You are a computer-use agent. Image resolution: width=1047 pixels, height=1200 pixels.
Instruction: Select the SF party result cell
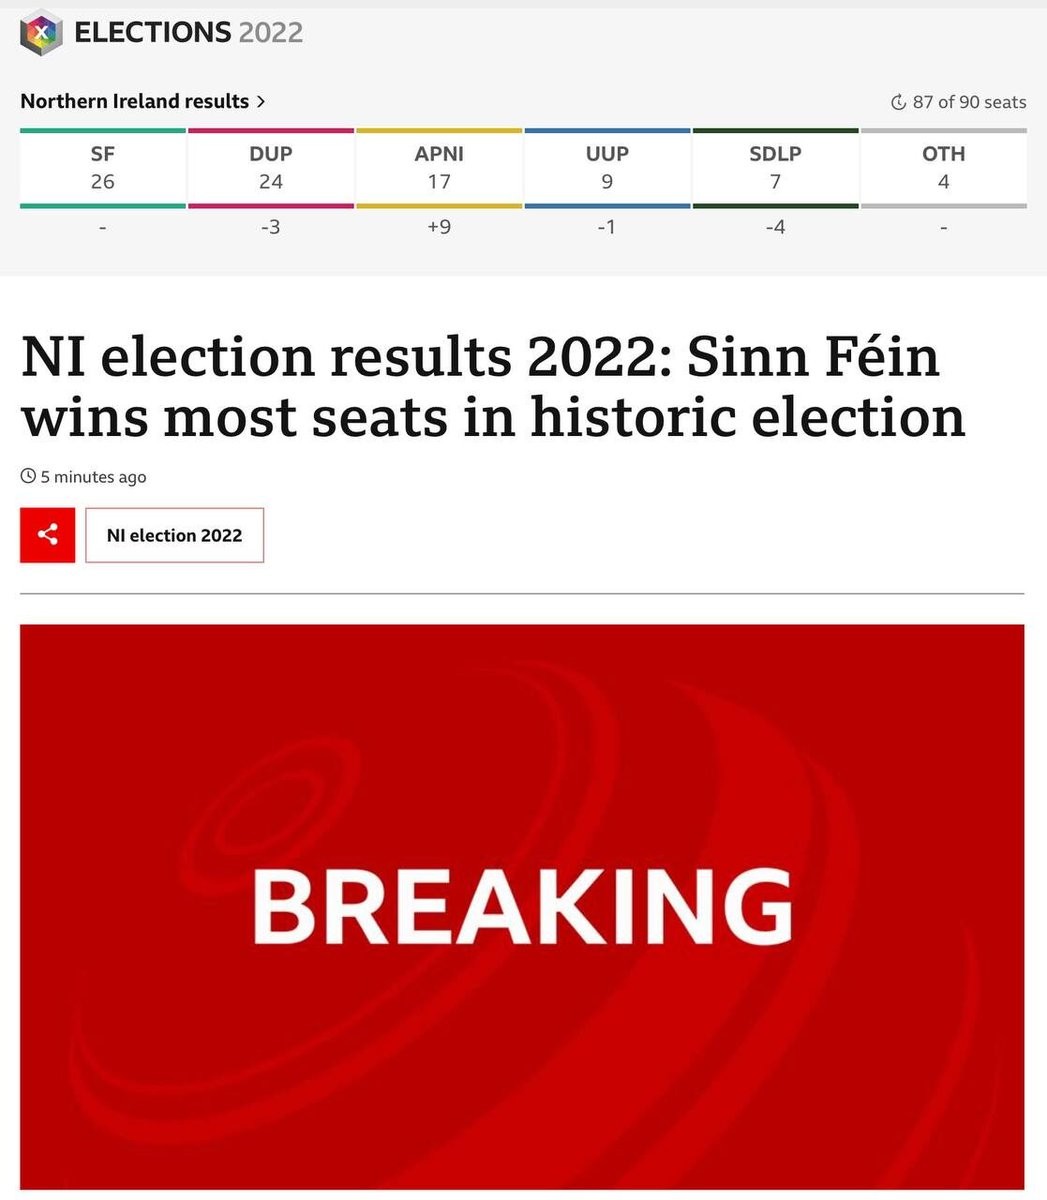(x=102, y=168)
